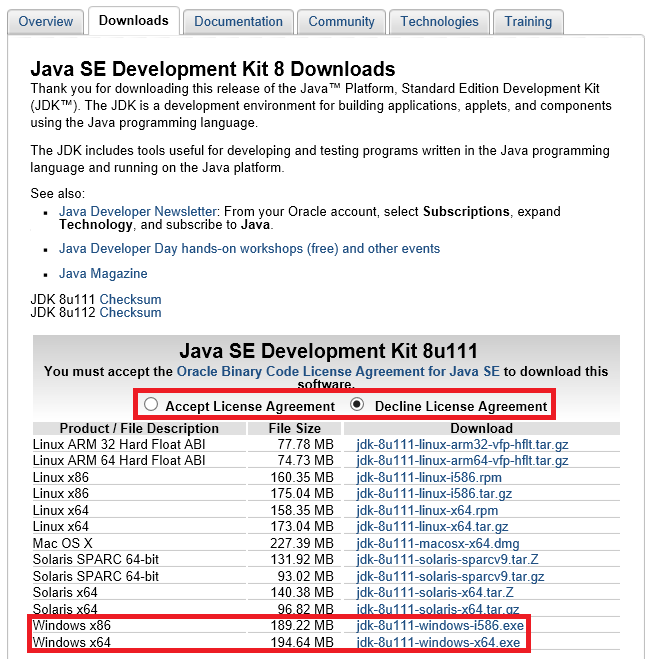Click the 131.92 MB file size
Screen dimensions: 653x659
tap(302, 560)
